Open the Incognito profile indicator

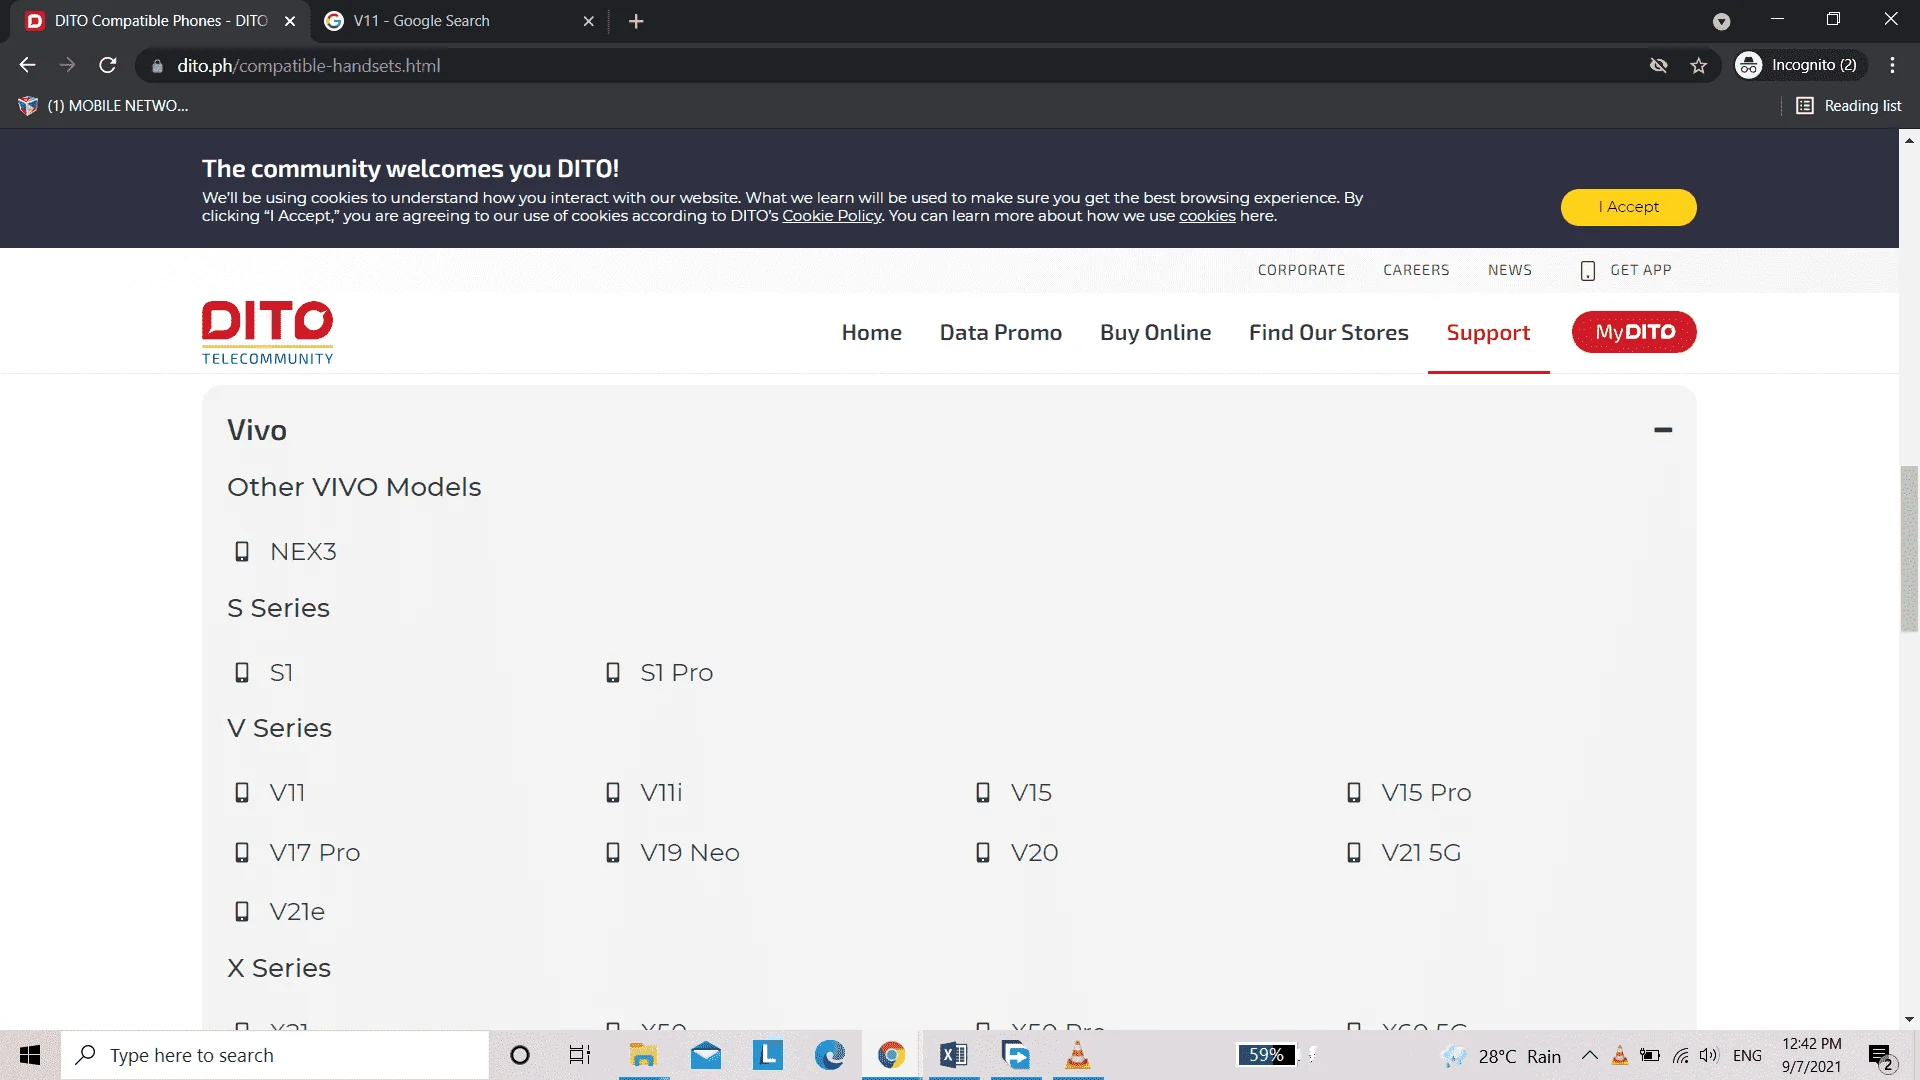click(1801, 65)
